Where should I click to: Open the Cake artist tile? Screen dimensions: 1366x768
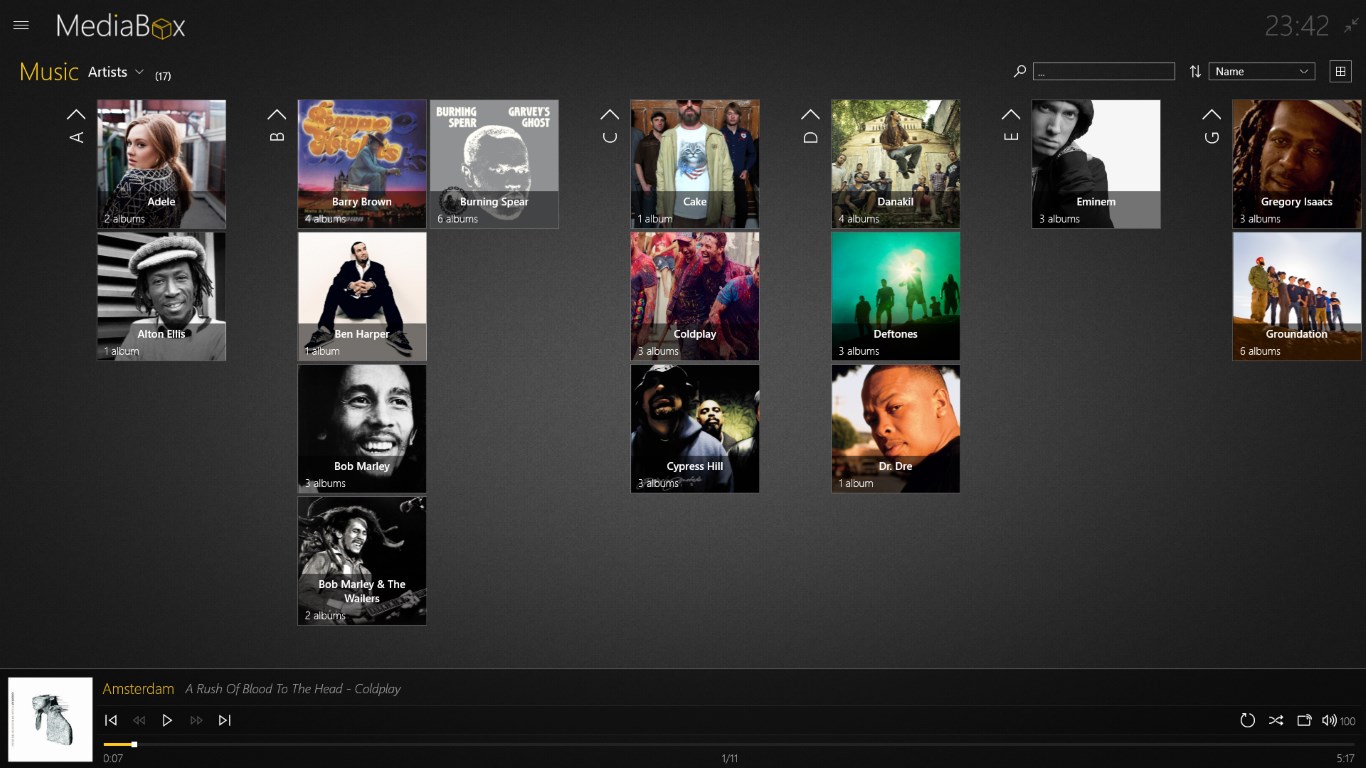pyautogui.click(x=695, y=164)
